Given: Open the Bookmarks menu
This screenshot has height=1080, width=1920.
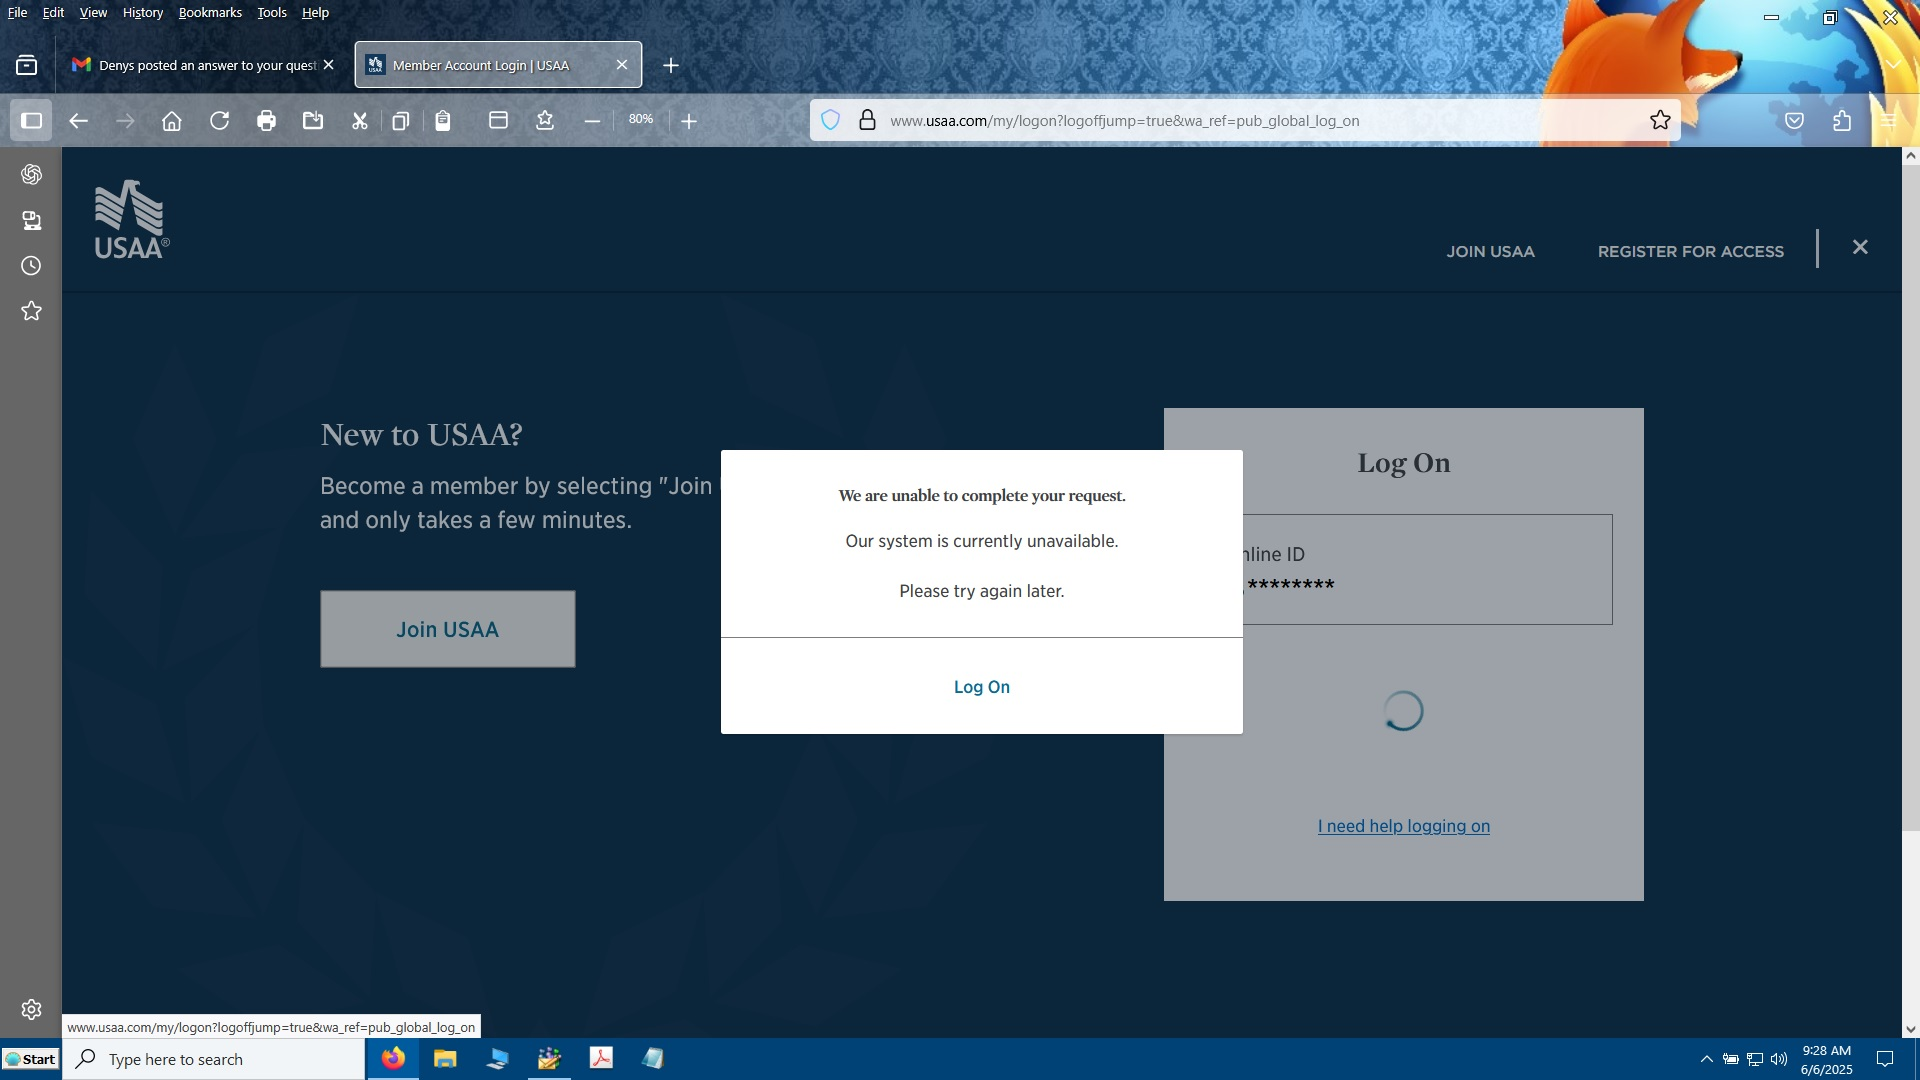Looking at the screenshot, I should pos(210,13).
